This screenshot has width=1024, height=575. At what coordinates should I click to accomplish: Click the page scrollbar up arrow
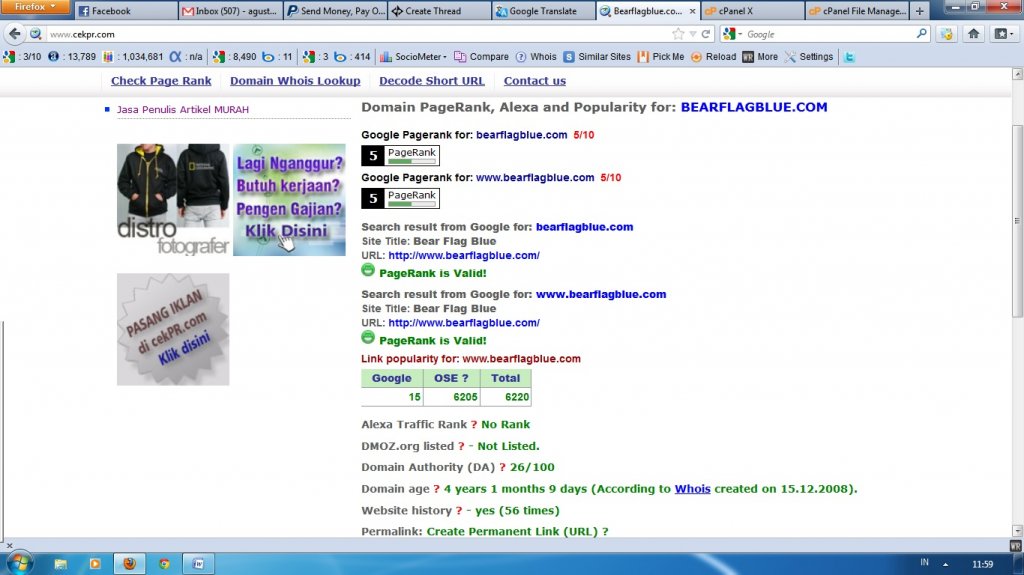point(1017,74)
